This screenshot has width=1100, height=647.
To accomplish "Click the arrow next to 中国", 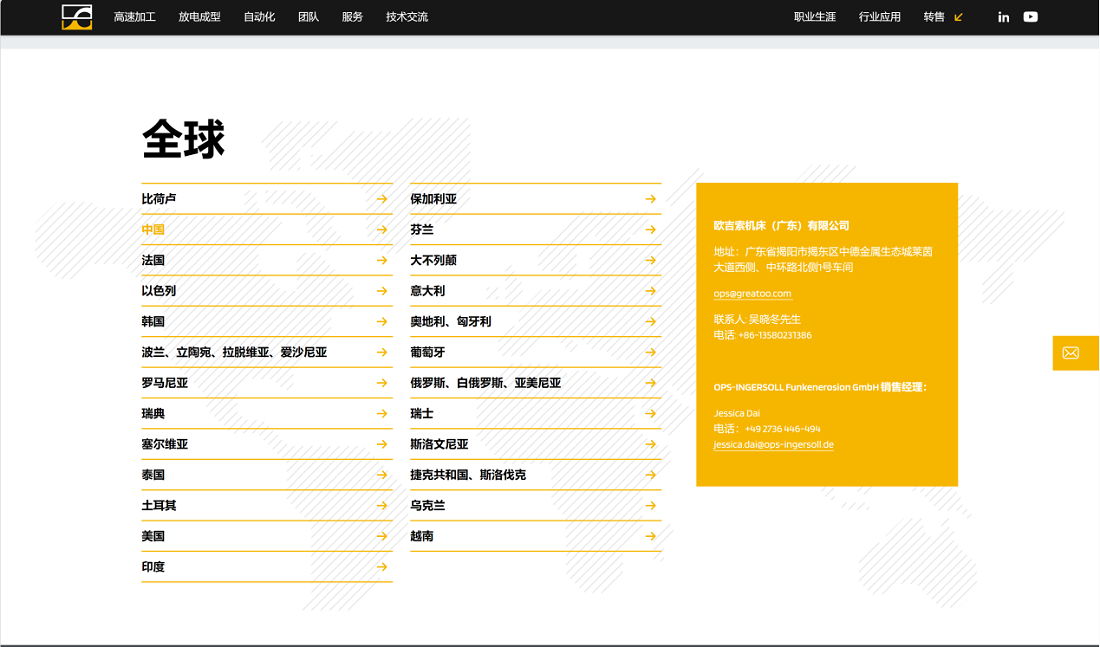I will point(383,229).
